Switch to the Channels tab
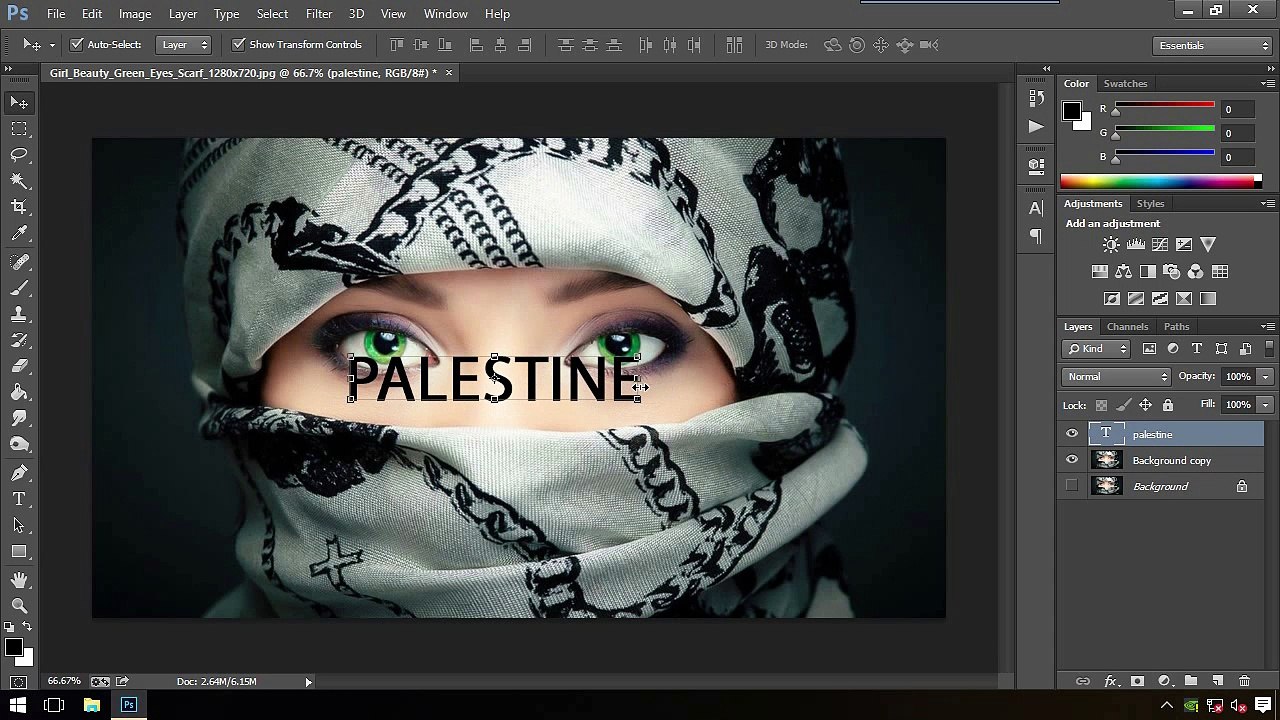The height and width of the screenshot is (720, 1280). pos(1127,327)
